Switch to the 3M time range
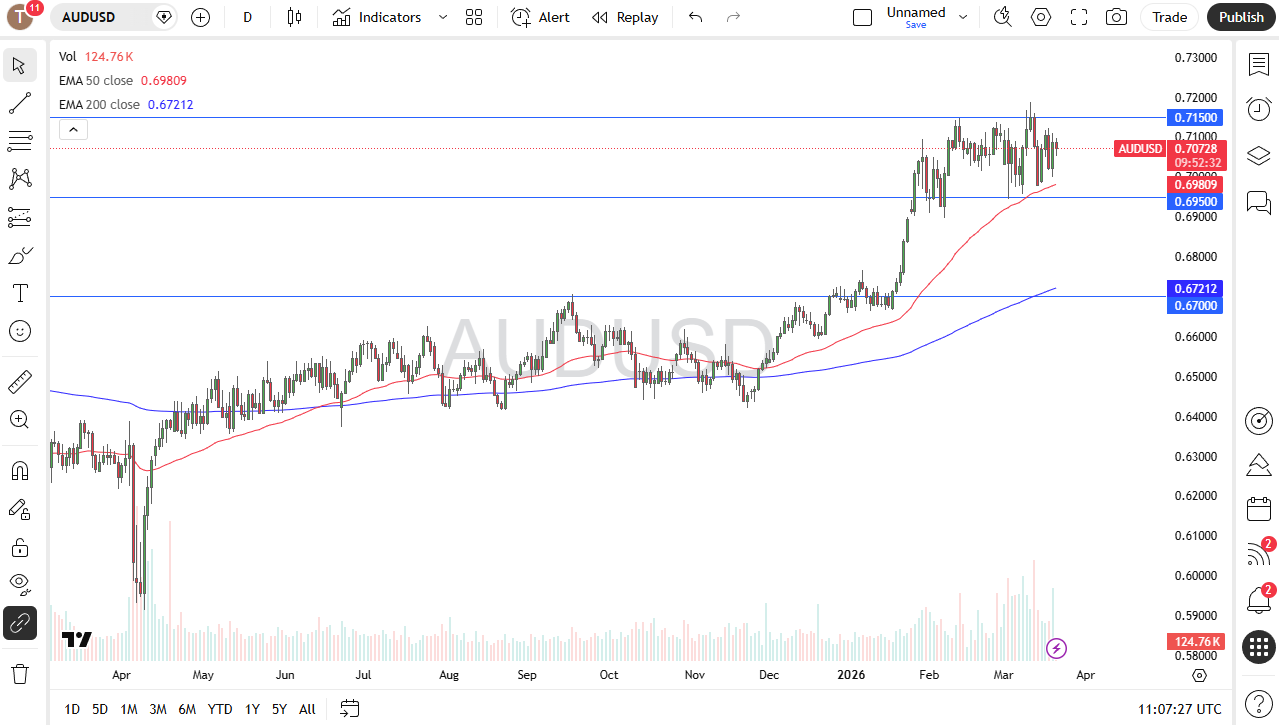This screenshot has width=1279, height=725. 158,709
